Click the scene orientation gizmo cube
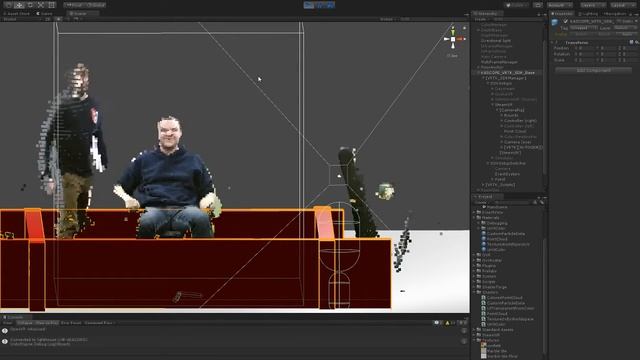Screen dimensions: 640x360 click(453, 39)
